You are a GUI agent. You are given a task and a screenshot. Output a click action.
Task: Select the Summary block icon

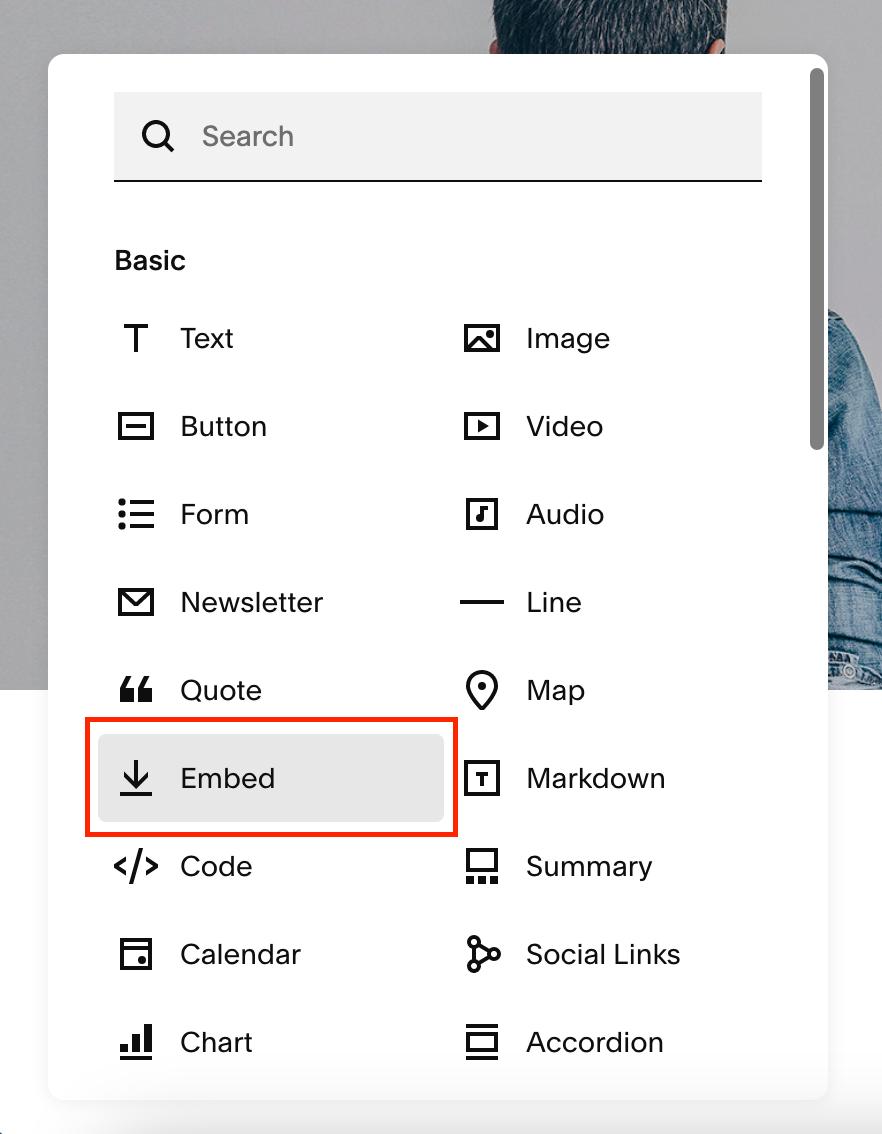(x=481, y=866)
